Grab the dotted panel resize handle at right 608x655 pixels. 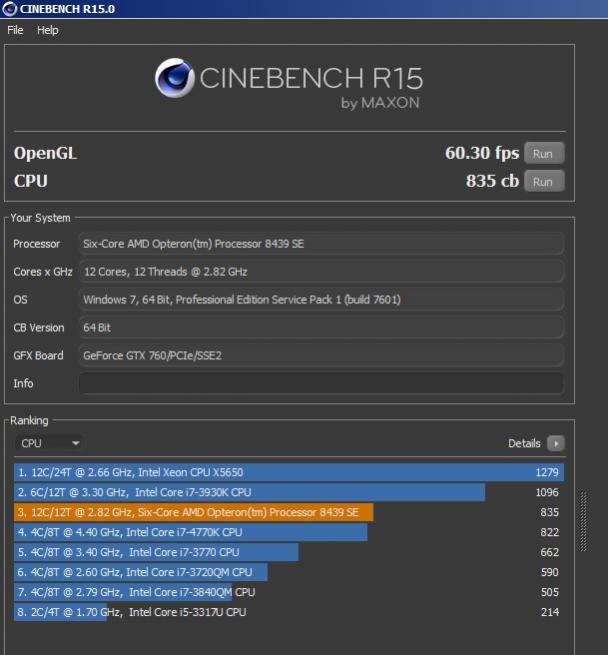(584, 521)
